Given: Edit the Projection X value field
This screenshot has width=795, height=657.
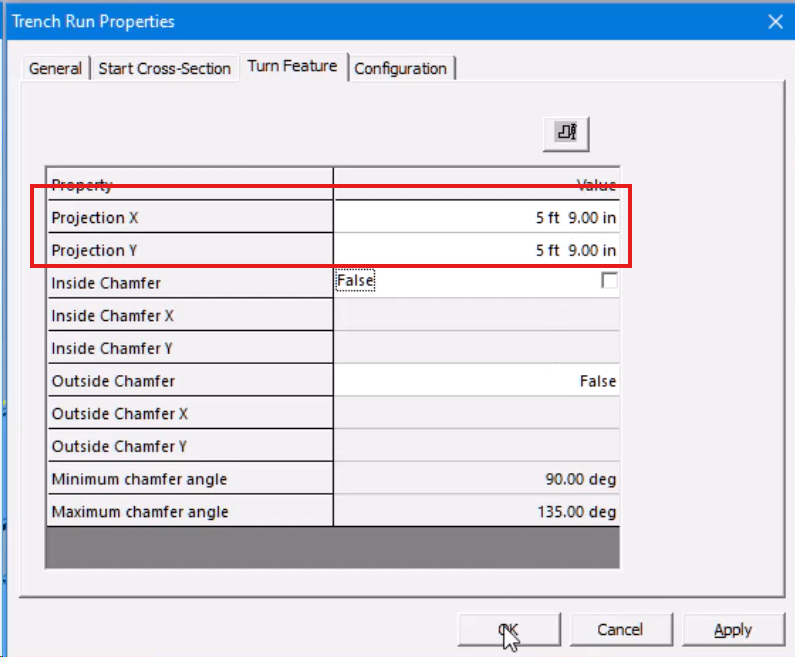Looking at the screenshot, I should click(476, 218).
